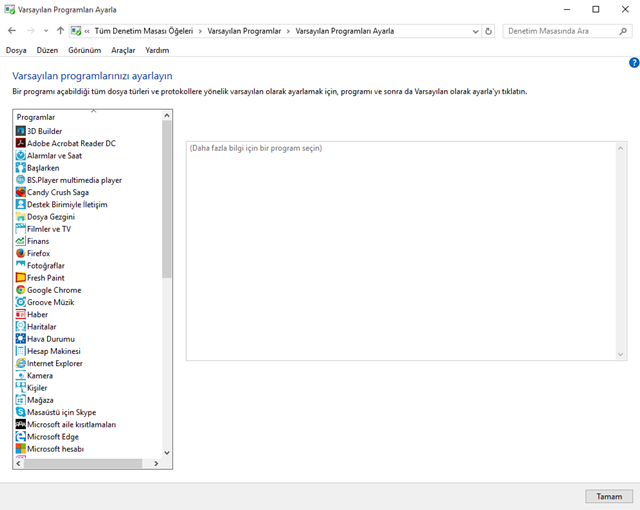Click the Haber news icon
This screenshot has height=510, width=640.
20,315
